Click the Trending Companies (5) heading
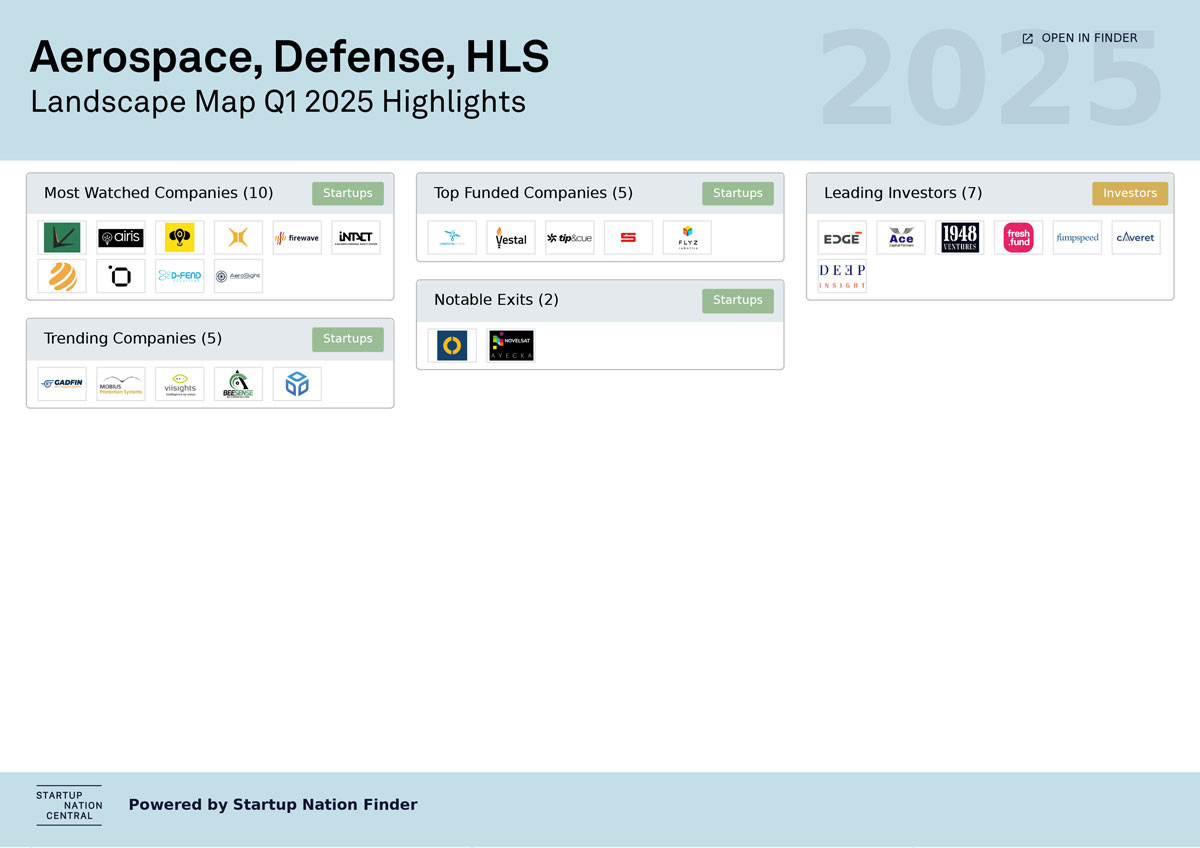The image size is (1200, 848). click(133, 339)
